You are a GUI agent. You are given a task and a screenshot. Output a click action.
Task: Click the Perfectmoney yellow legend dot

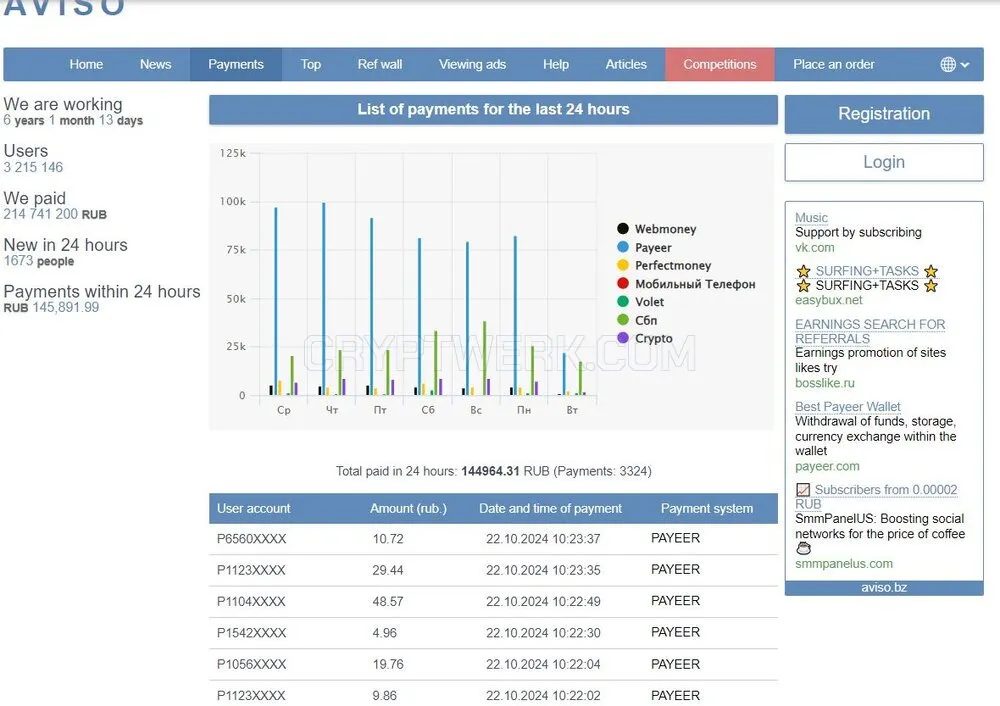(x=623, y=265)
